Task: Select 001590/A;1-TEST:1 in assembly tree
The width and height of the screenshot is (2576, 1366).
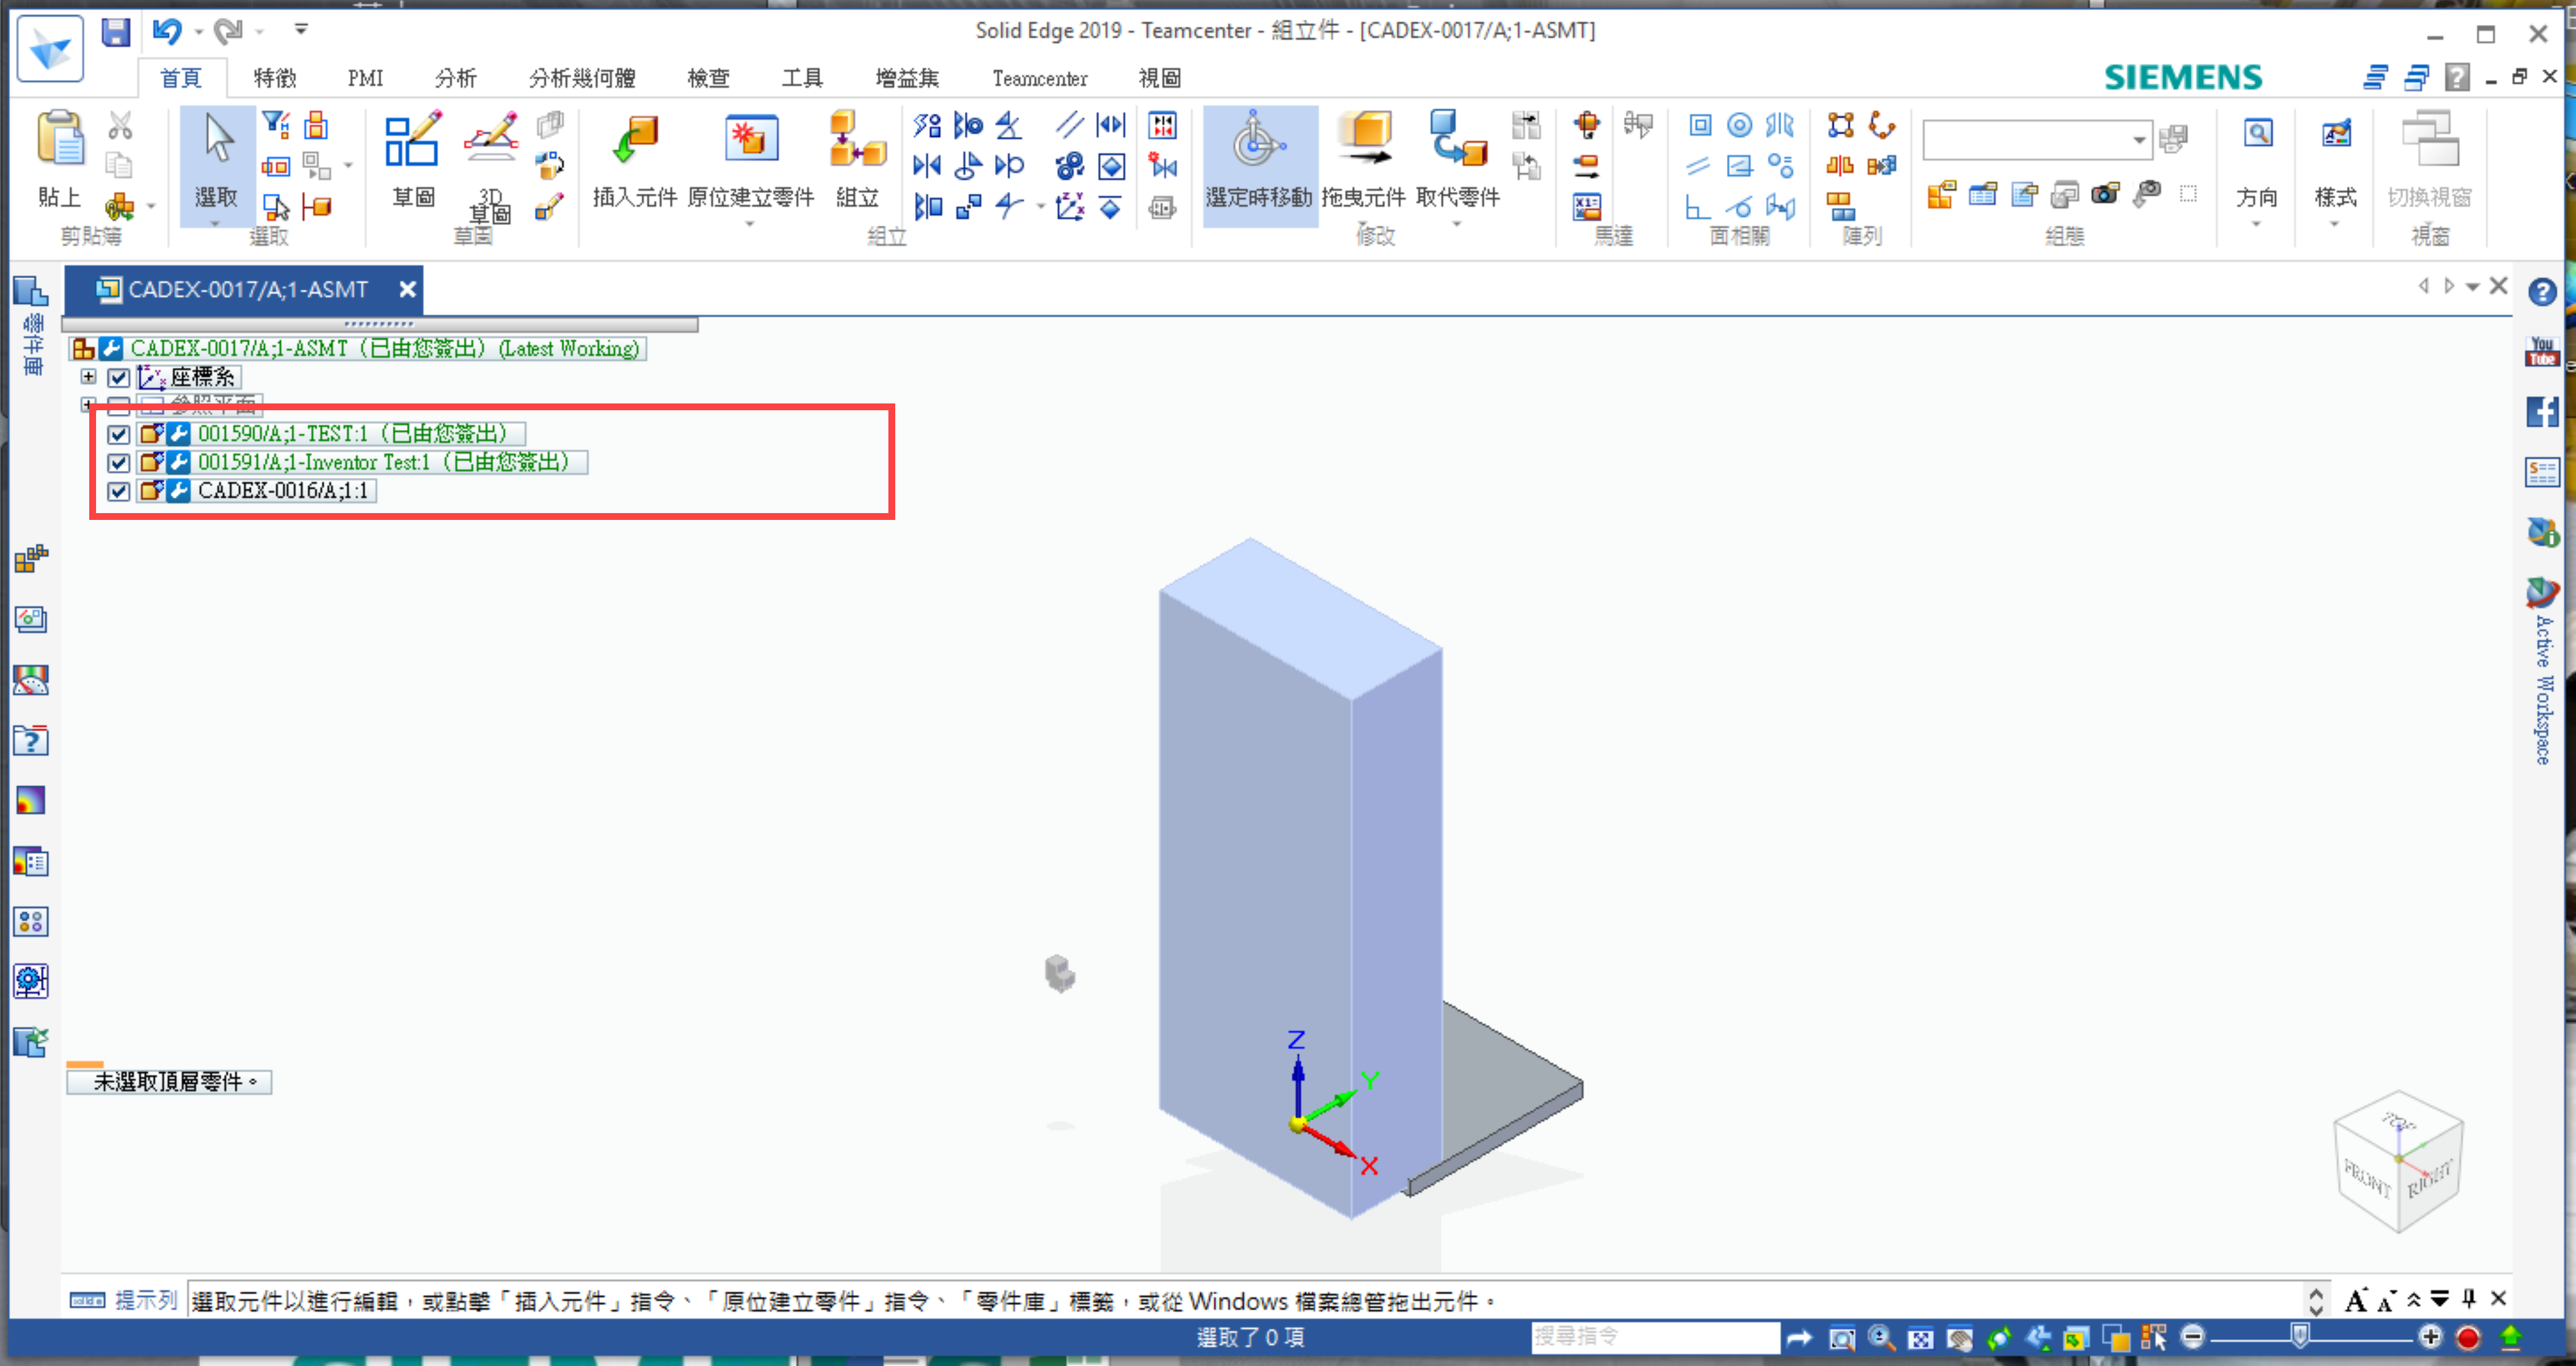Action: pyautogui.click(x=353, y=434)
